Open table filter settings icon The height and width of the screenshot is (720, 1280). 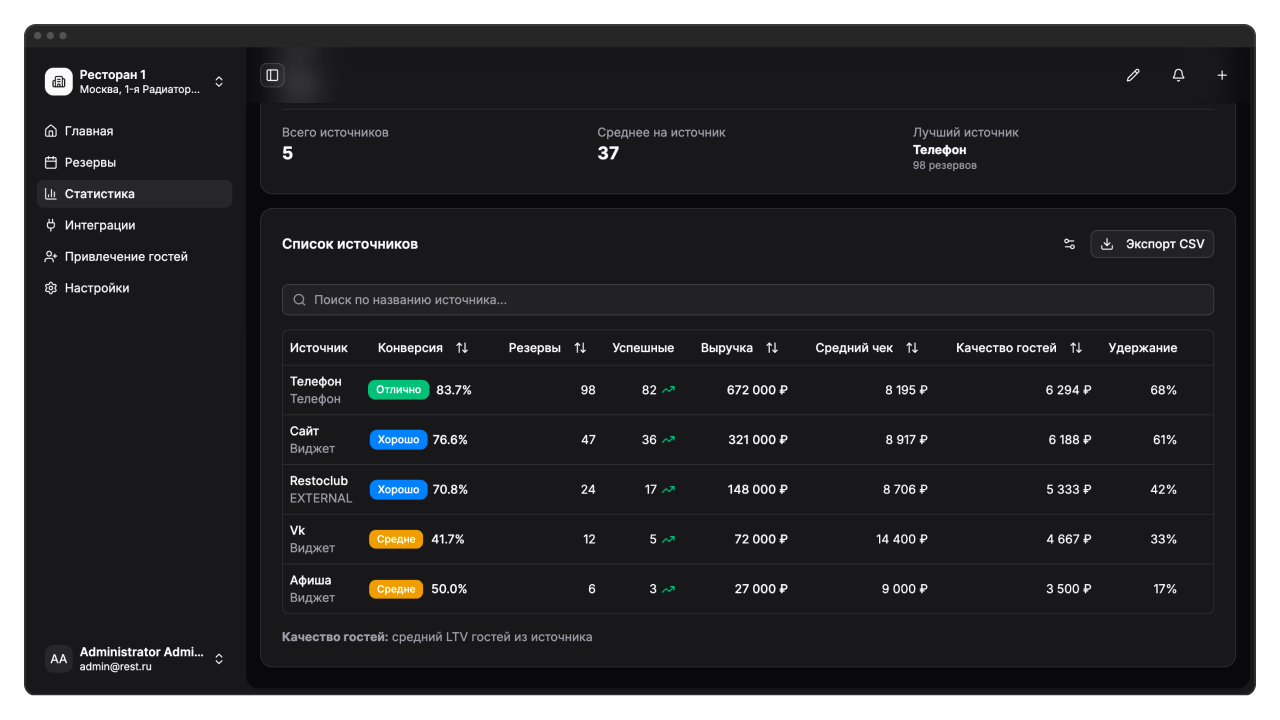click(1069, 244)
